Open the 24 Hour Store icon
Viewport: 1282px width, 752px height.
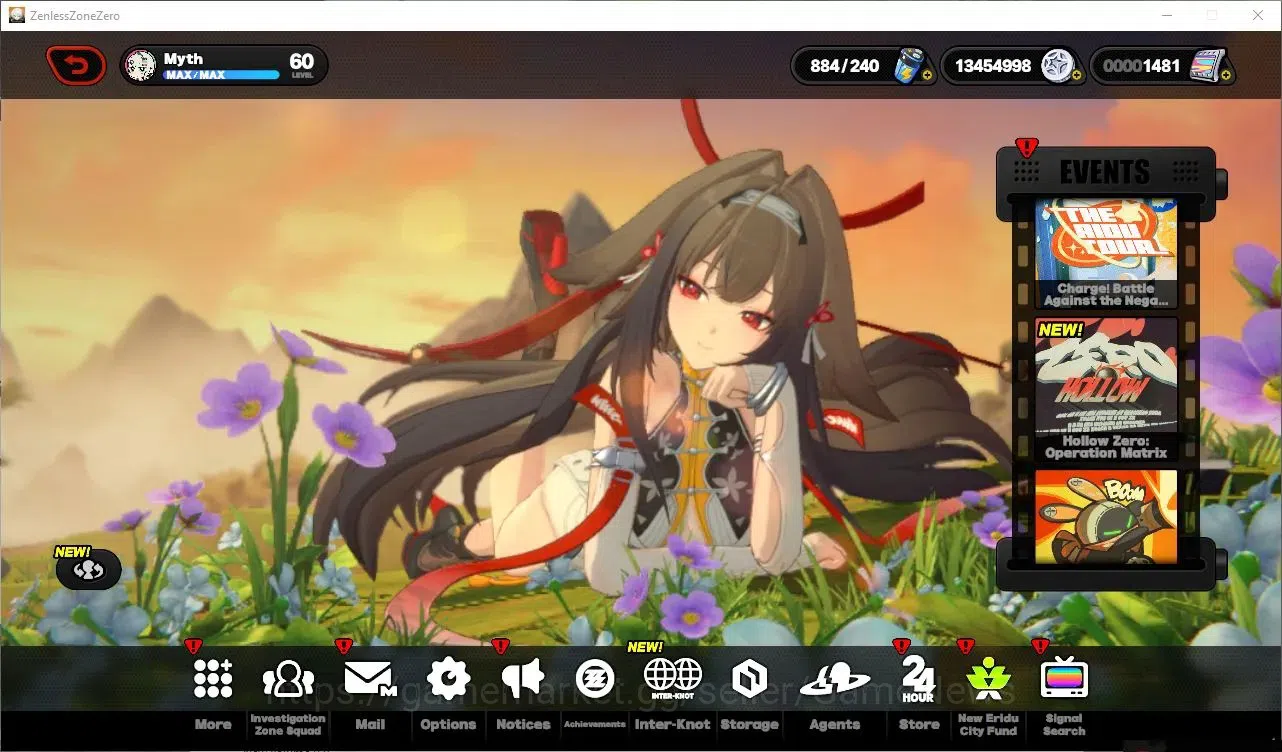[x=918, y=679]
